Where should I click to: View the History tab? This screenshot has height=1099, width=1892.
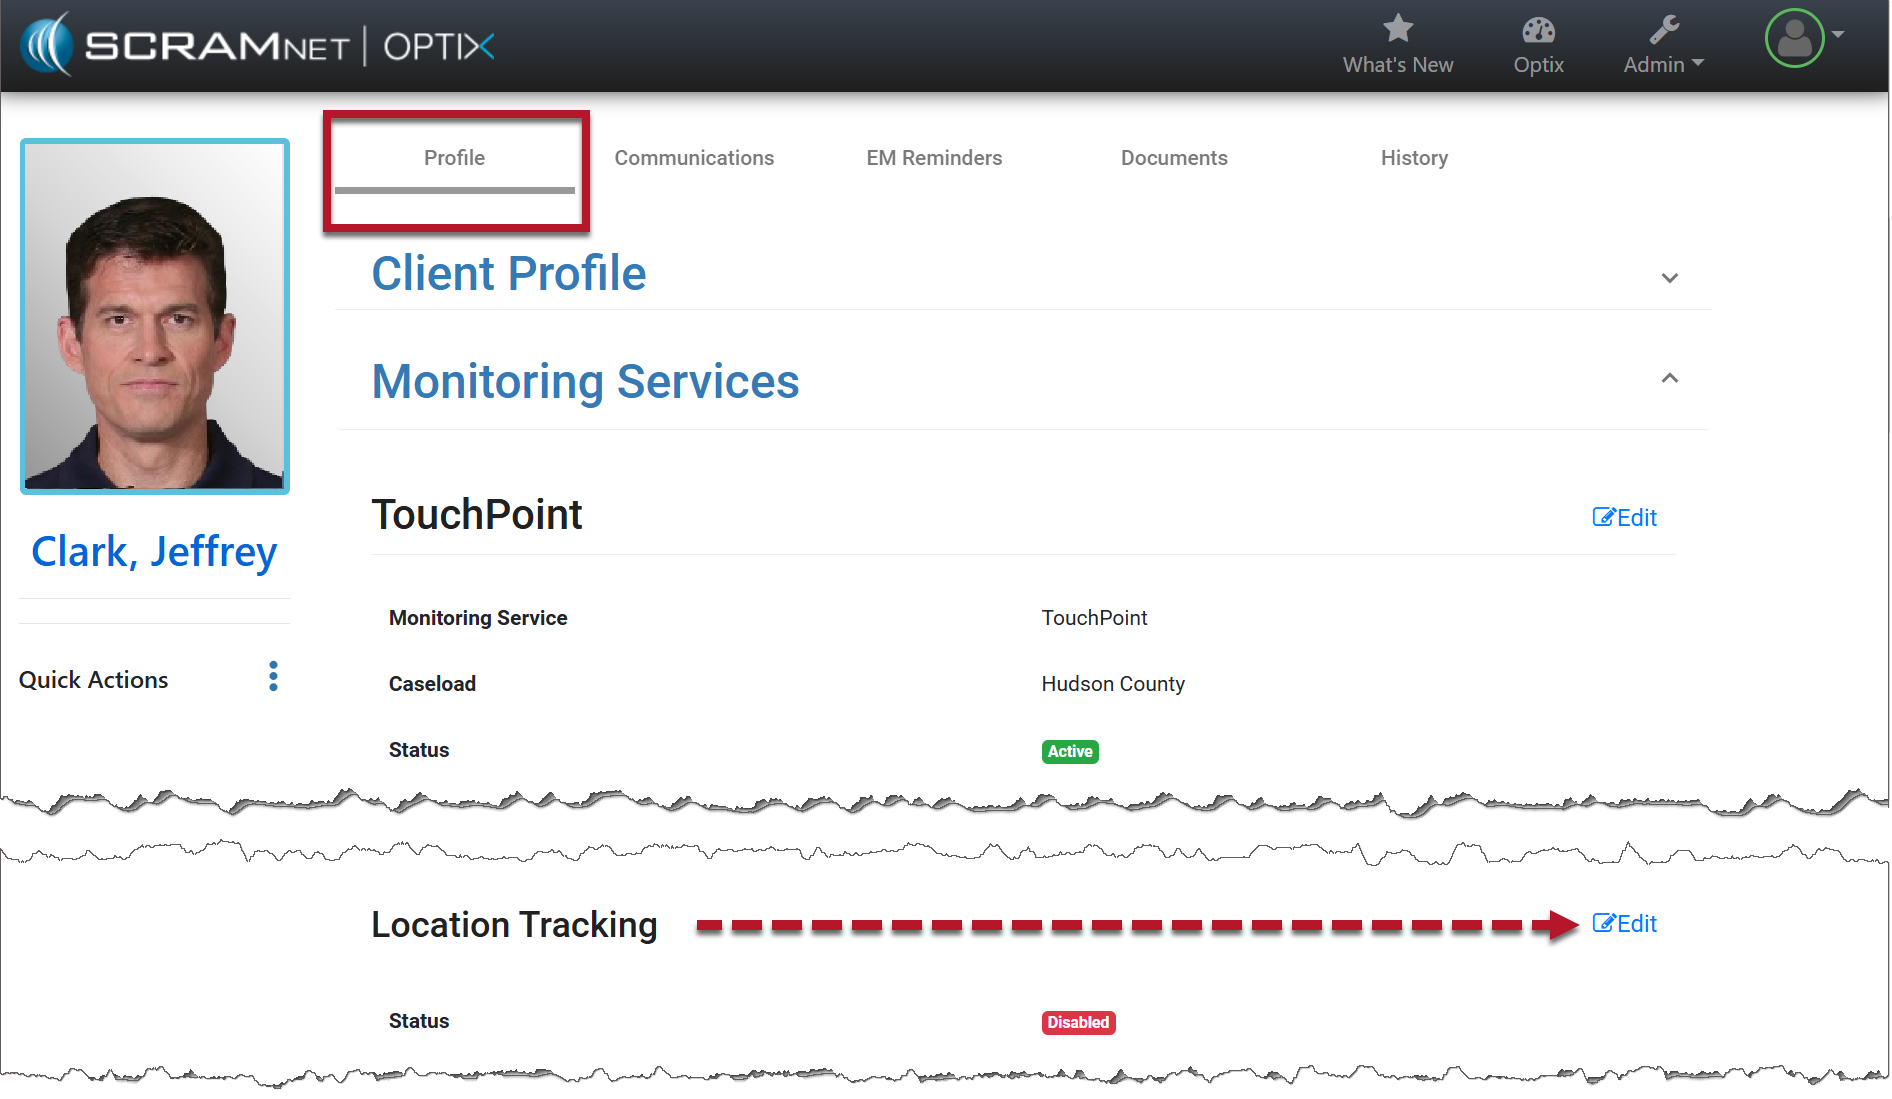[1414, 158]
